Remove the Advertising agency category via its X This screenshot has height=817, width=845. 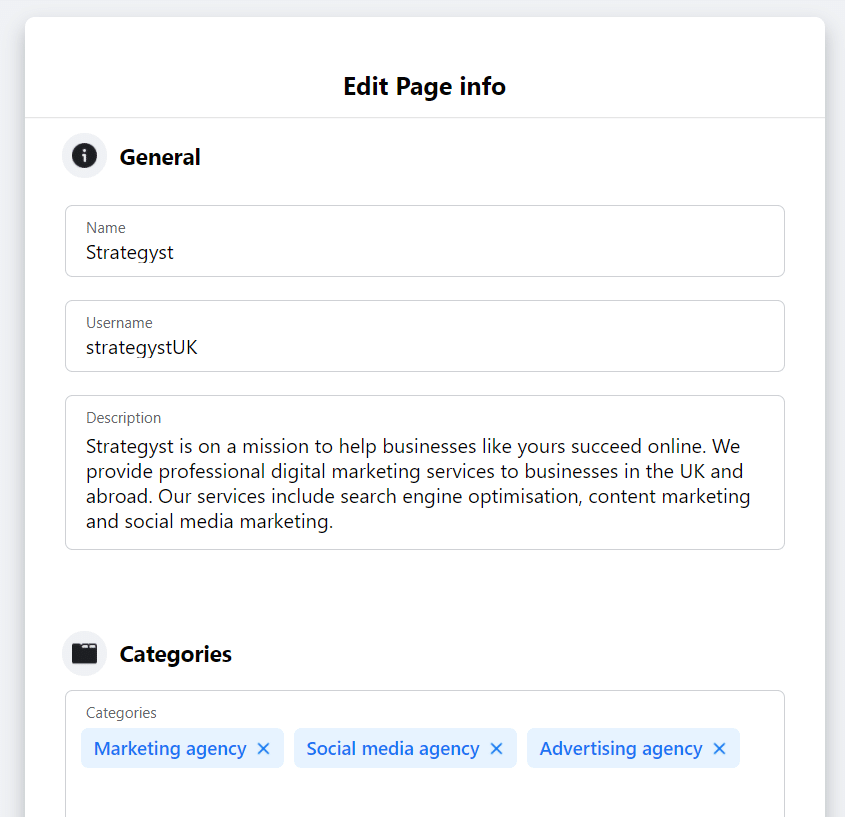[x=719, y=748]
